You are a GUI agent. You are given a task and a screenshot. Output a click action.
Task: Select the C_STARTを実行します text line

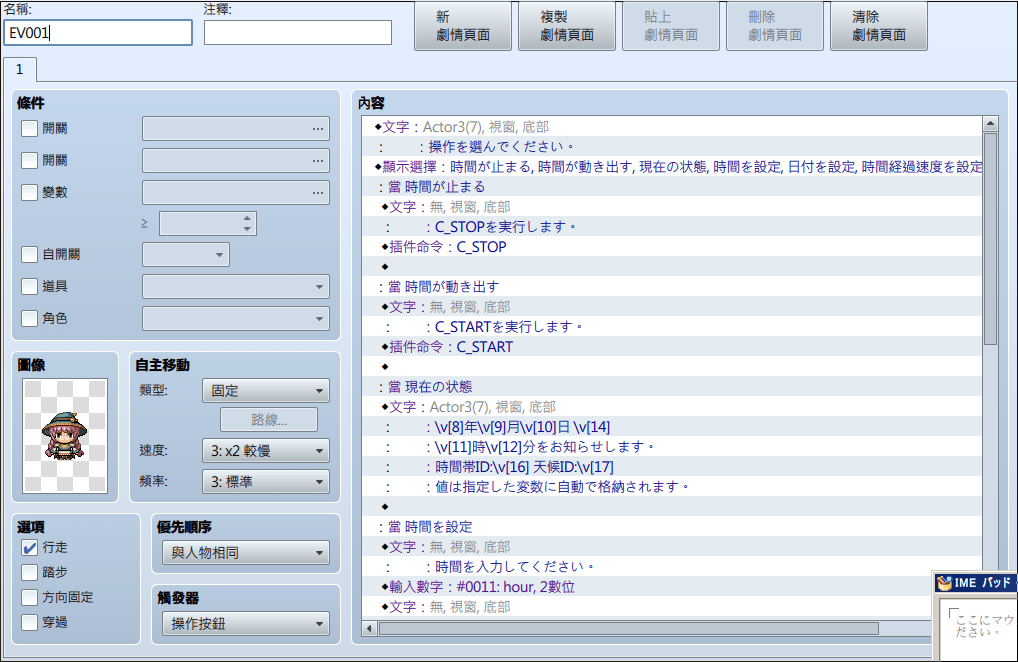[x=673, y=326]
